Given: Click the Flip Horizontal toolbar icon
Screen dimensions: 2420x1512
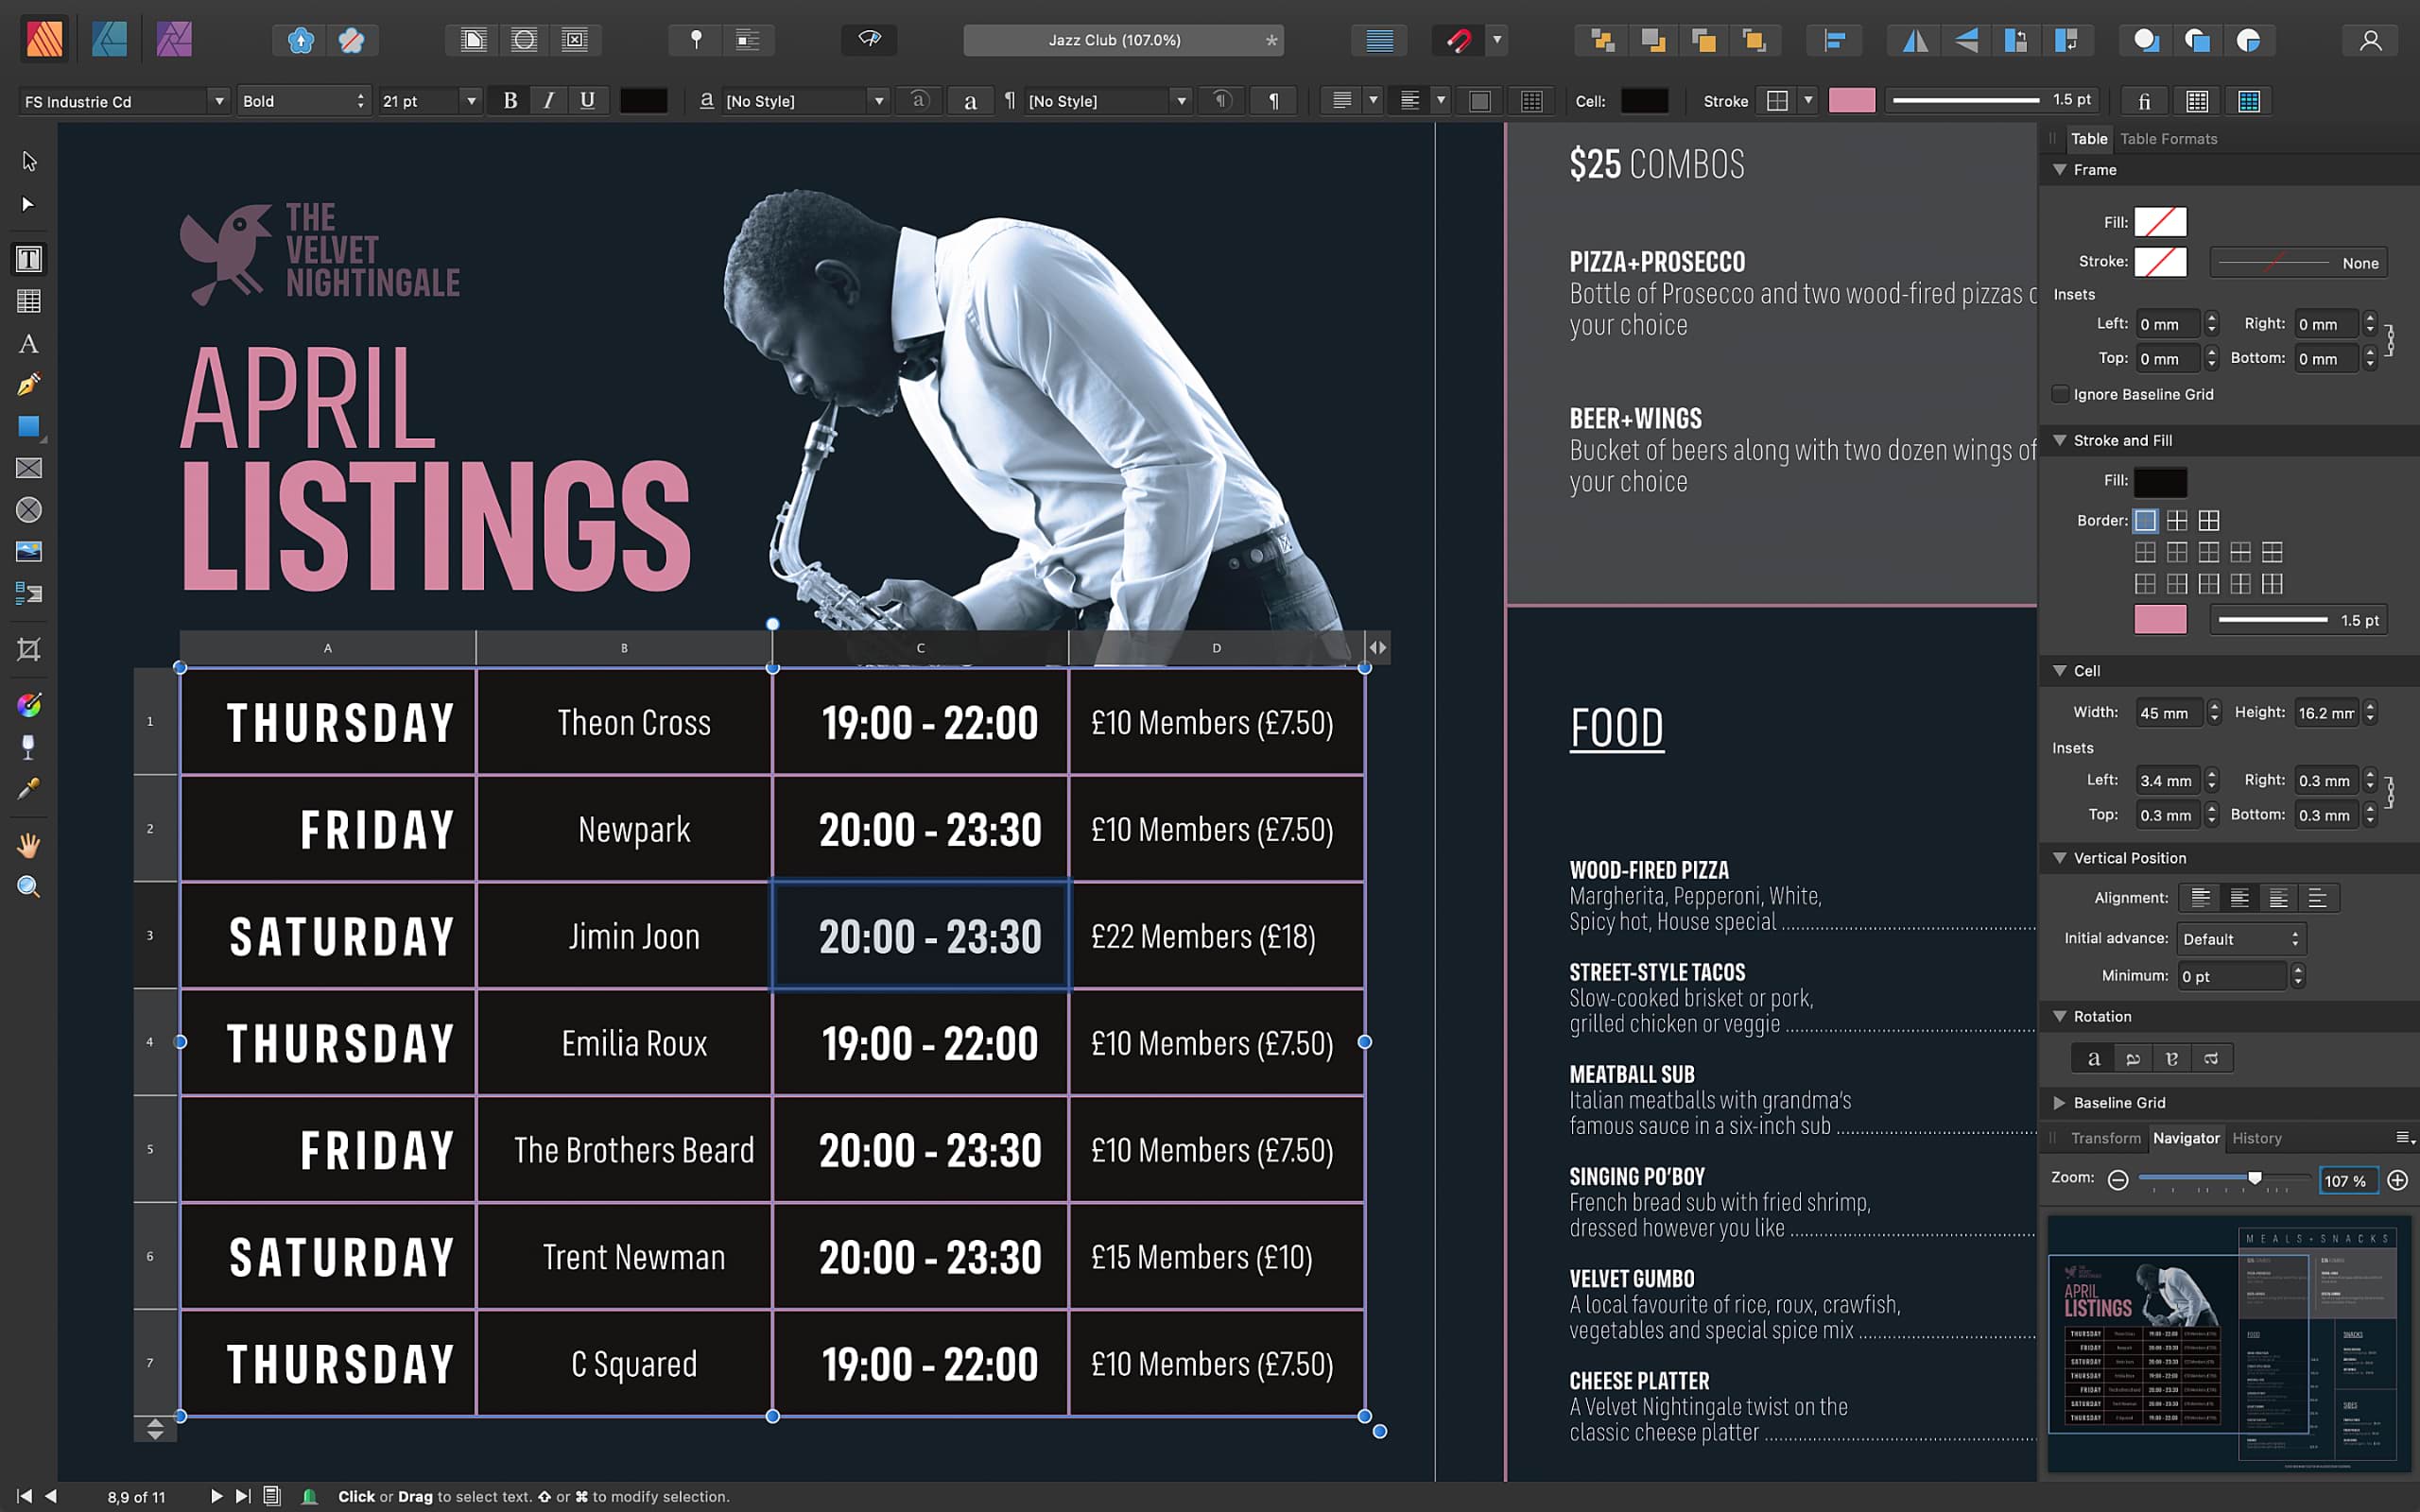Looking at the screenshot, I should pos(1915,40).
